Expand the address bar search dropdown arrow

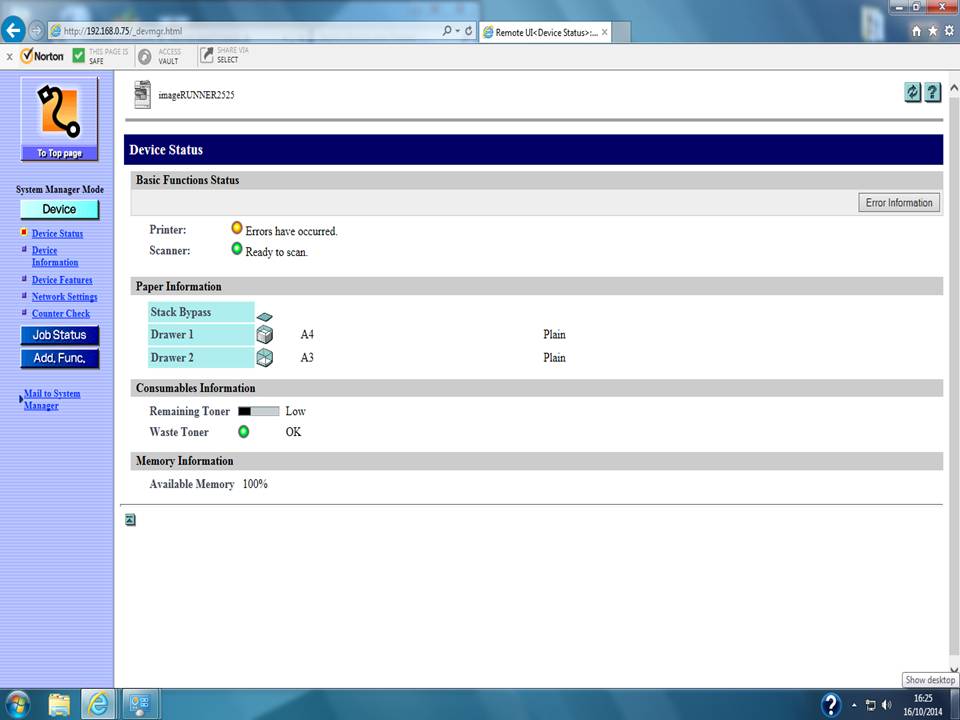click(x=457, y=31)
